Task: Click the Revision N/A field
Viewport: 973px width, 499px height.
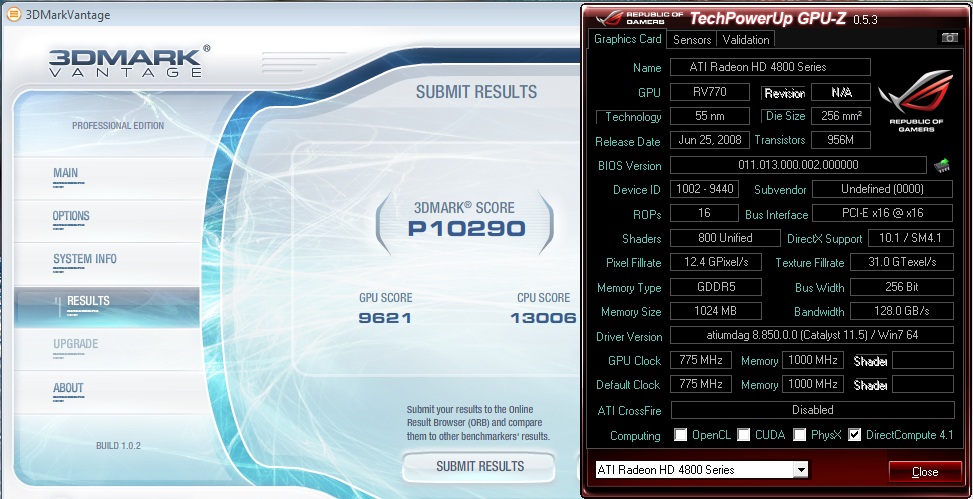Action: click(x=841, y=92)
